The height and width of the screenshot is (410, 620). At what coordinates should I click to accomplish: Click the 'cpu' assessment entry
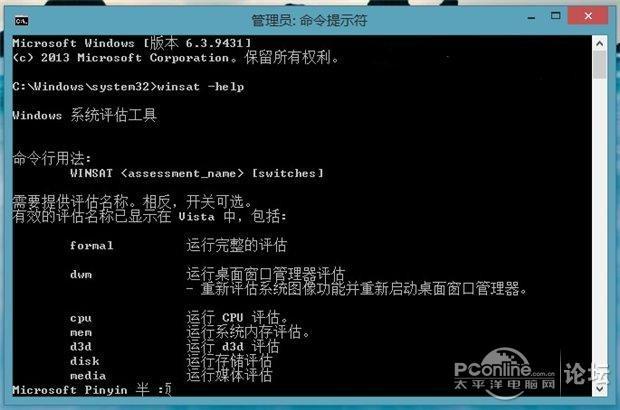point(81,318)
